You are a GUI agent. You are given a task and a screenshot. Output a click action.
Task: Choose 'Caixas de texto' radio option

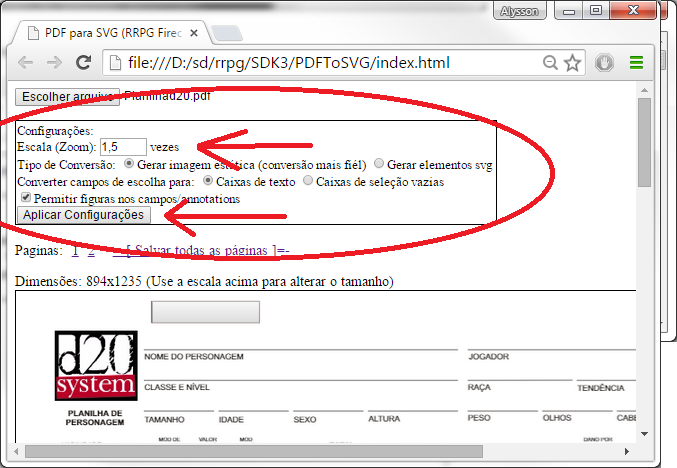[x=208, y=181]
